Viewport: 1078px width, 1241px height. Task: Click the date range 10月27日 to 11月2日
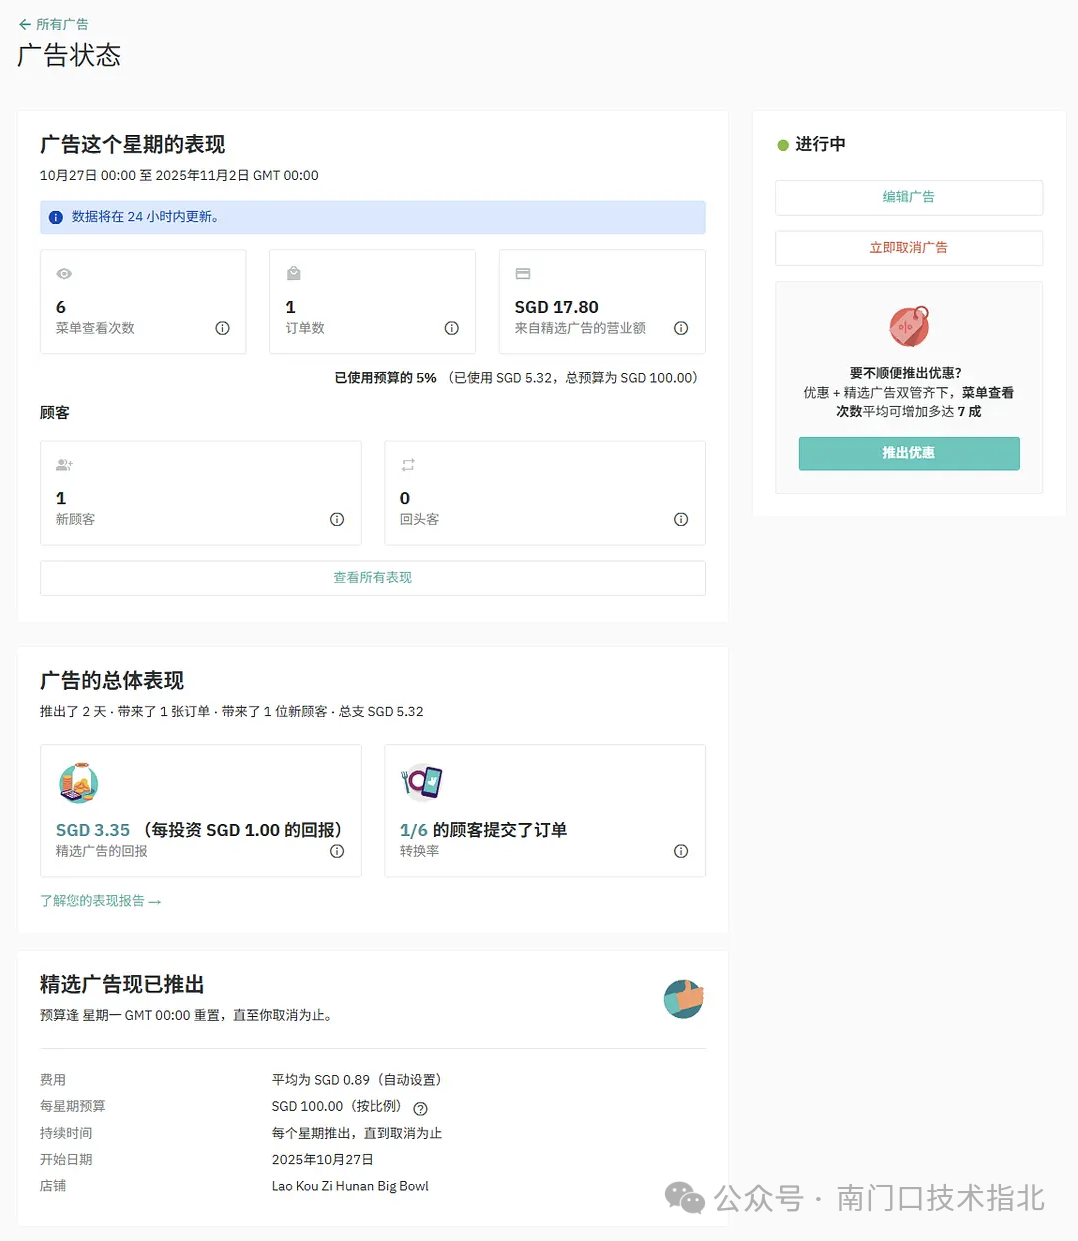point(179,175)
